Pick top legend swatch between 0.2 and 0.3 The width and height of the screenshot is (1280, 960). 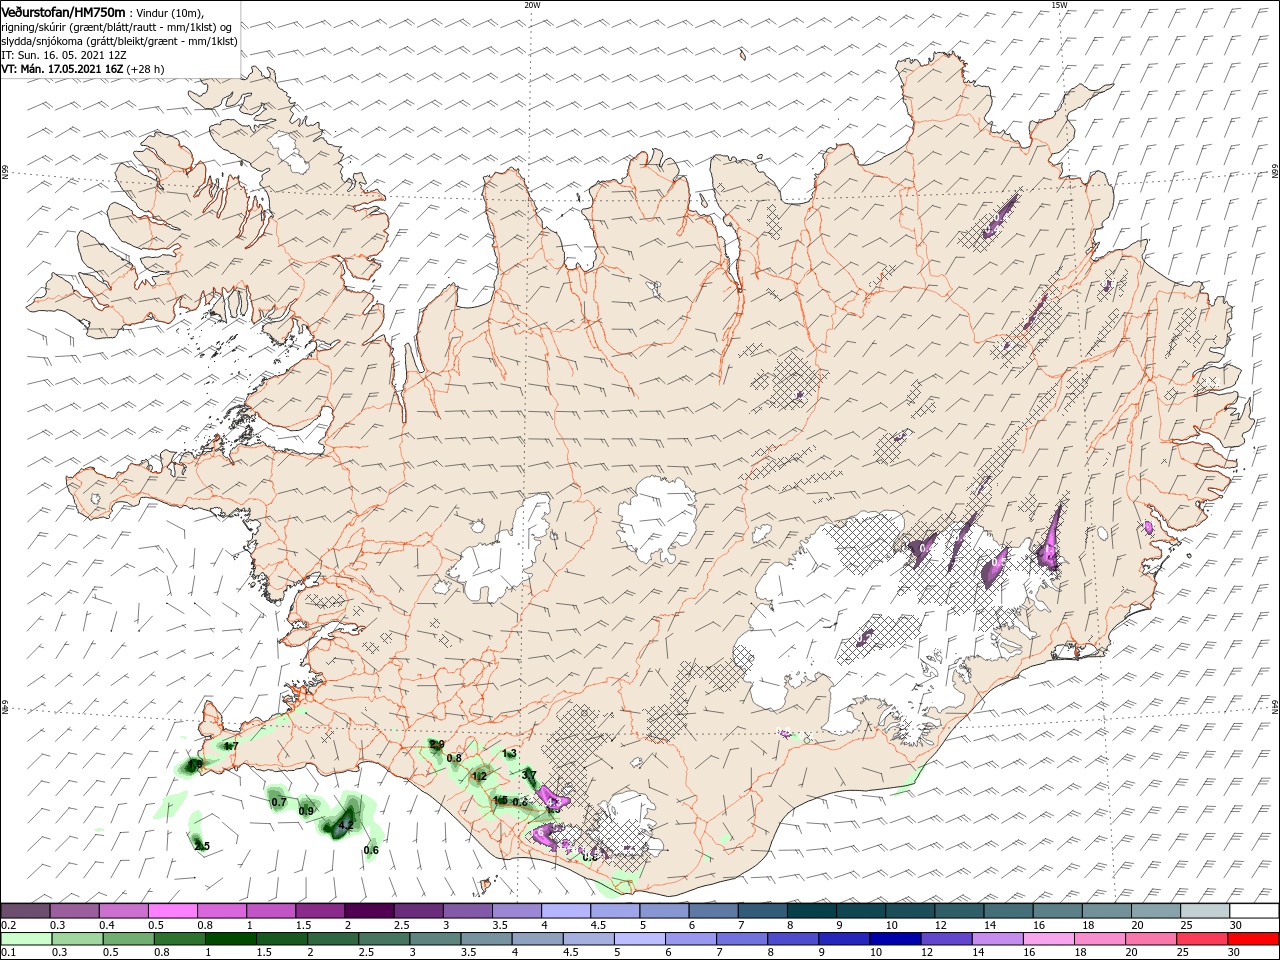click(25, 910)
